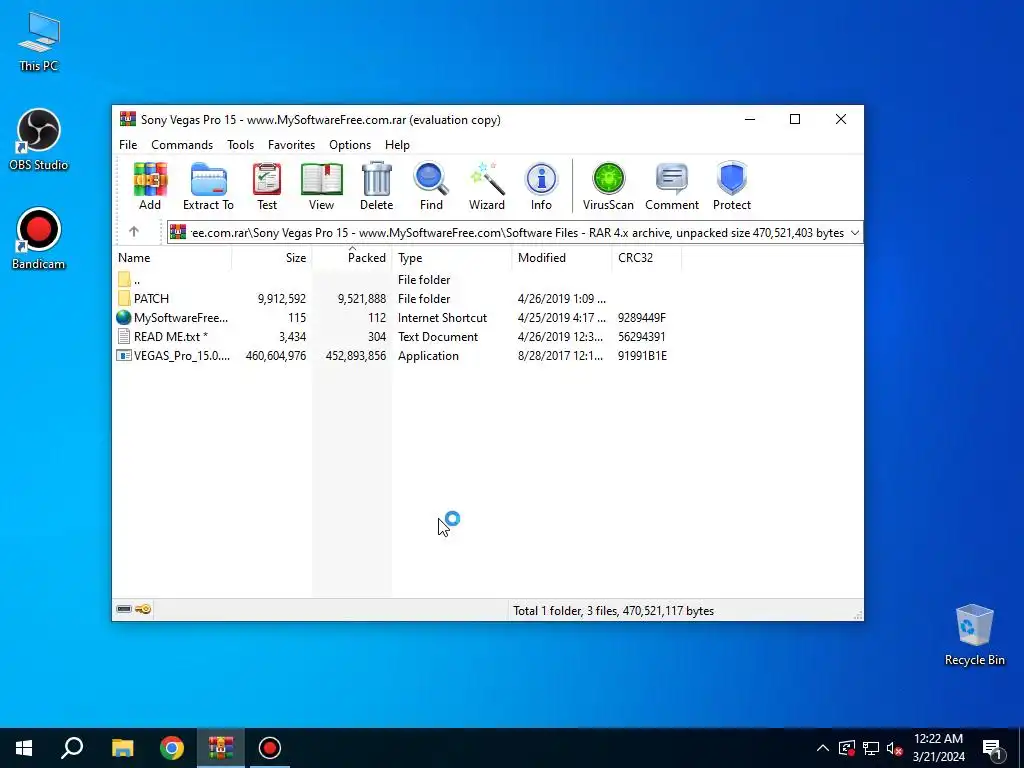Open the Windows Start button
This screenshot has width=1024, height=768.
[x=24, y=748]
